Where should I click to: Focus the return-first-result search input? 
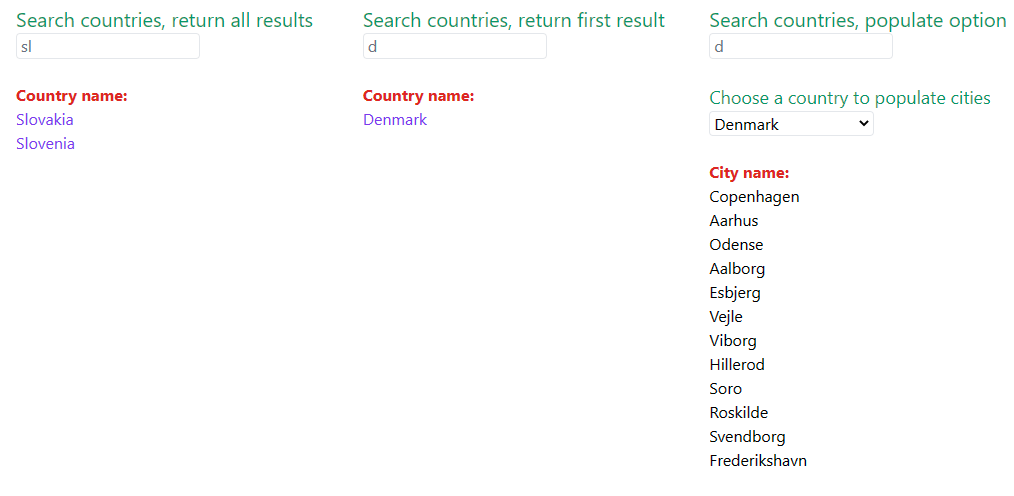[455, 47]
